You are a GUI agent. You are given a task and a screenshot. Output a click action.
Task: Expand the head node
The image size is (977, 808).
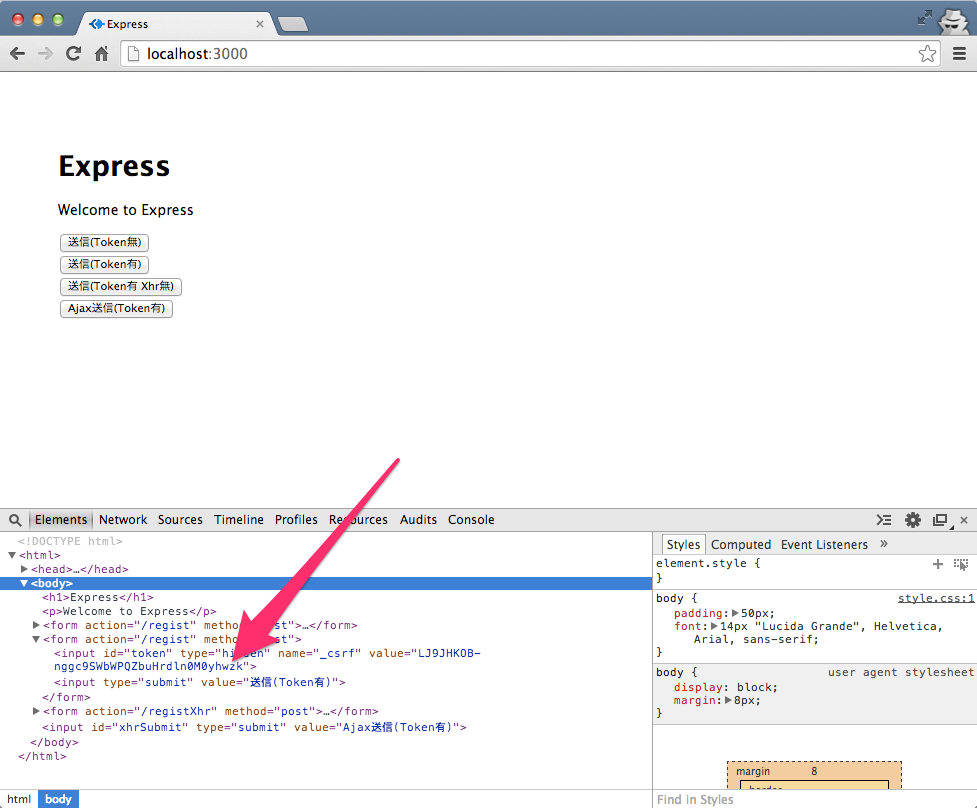pos(24,569)
